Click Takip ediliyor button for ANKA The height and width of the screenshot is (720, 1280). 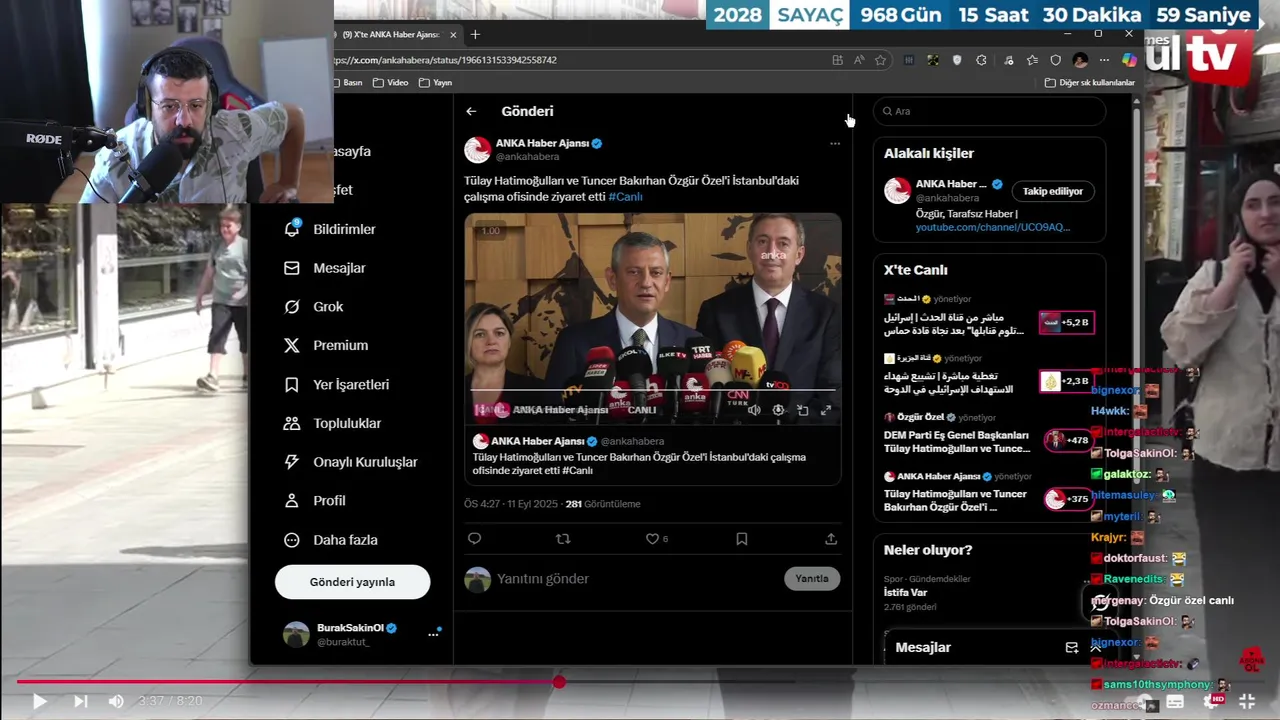coord(1053,191)
